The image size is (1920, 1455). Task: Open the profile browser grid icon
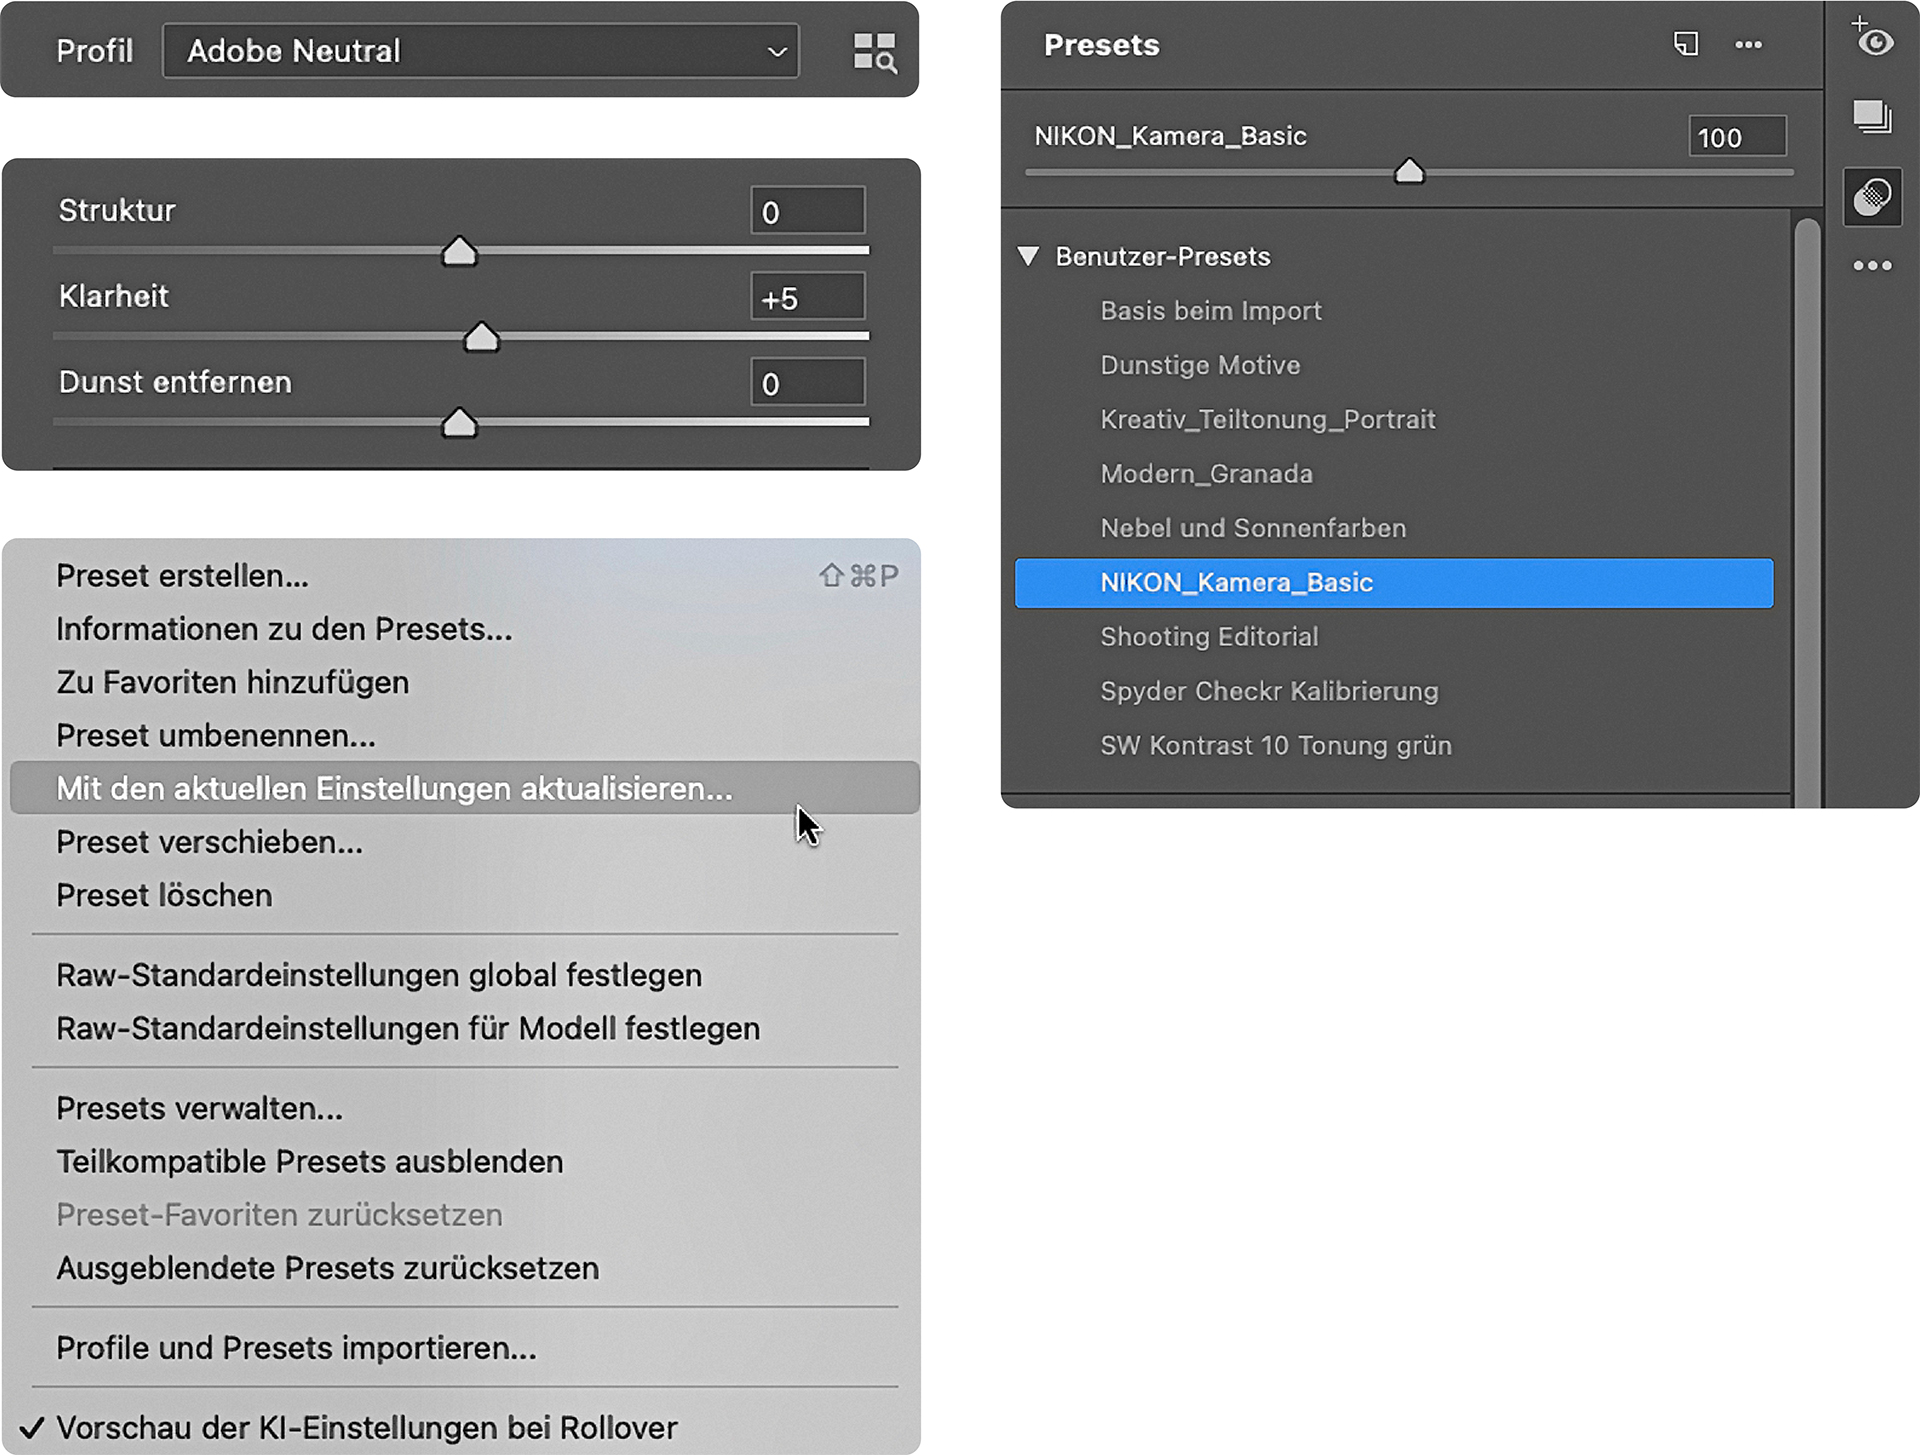point(874,52)
